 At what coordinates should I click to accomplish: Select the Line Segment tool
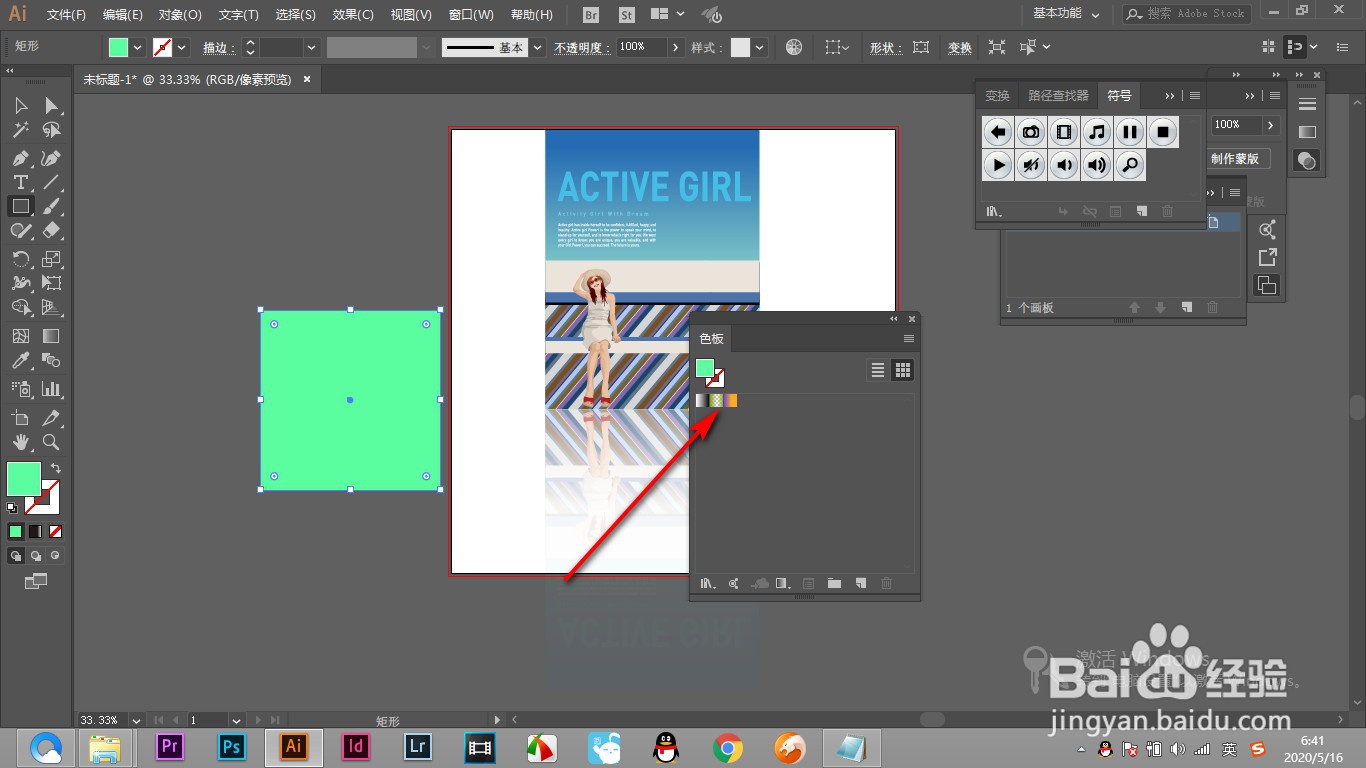(x=51, y=182)
